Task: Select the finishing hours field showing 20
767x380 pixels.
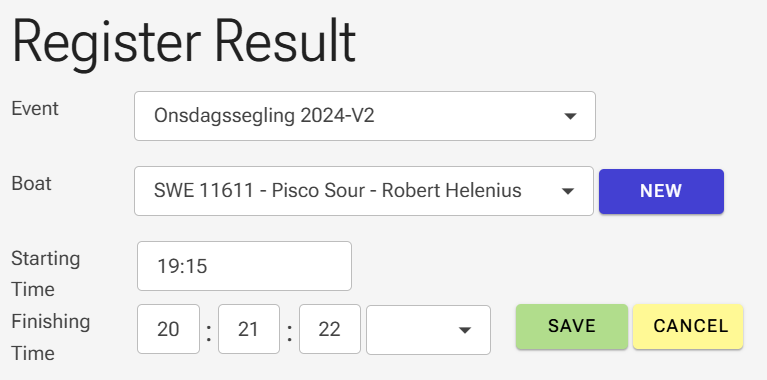Action: click(168, 329)
